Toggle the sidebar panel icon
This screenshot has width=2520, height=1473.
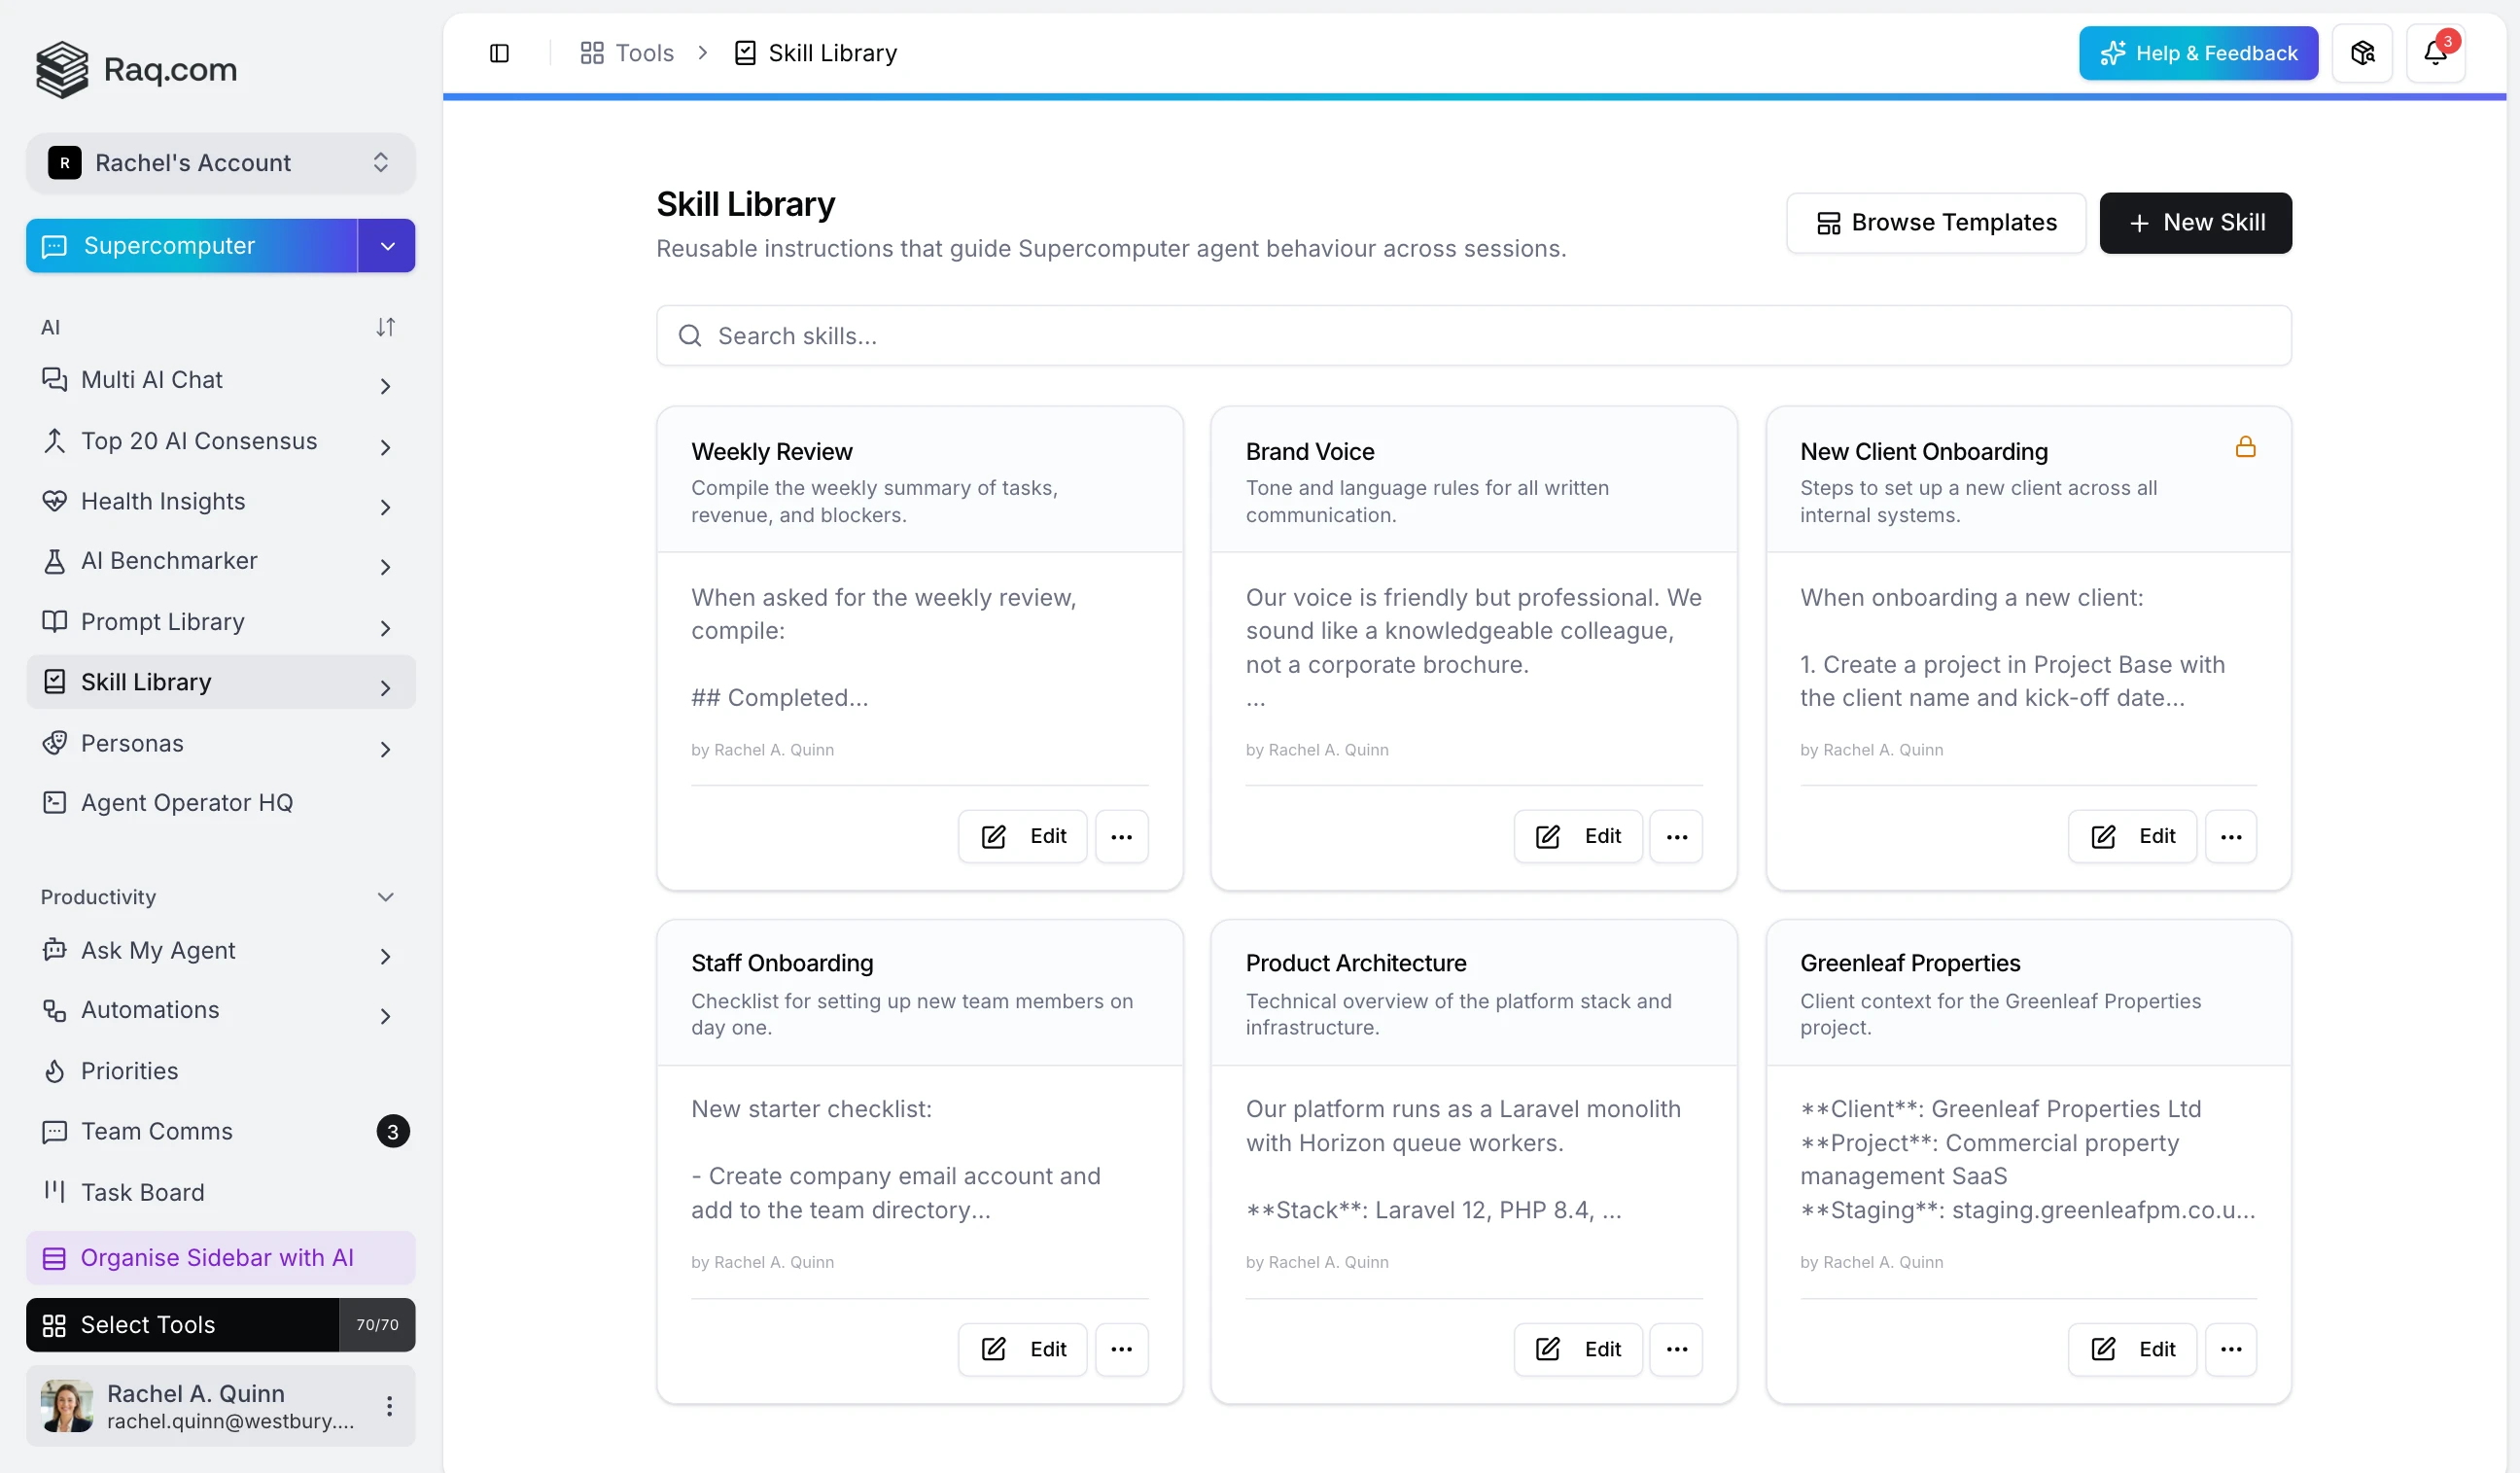[499, 53]
